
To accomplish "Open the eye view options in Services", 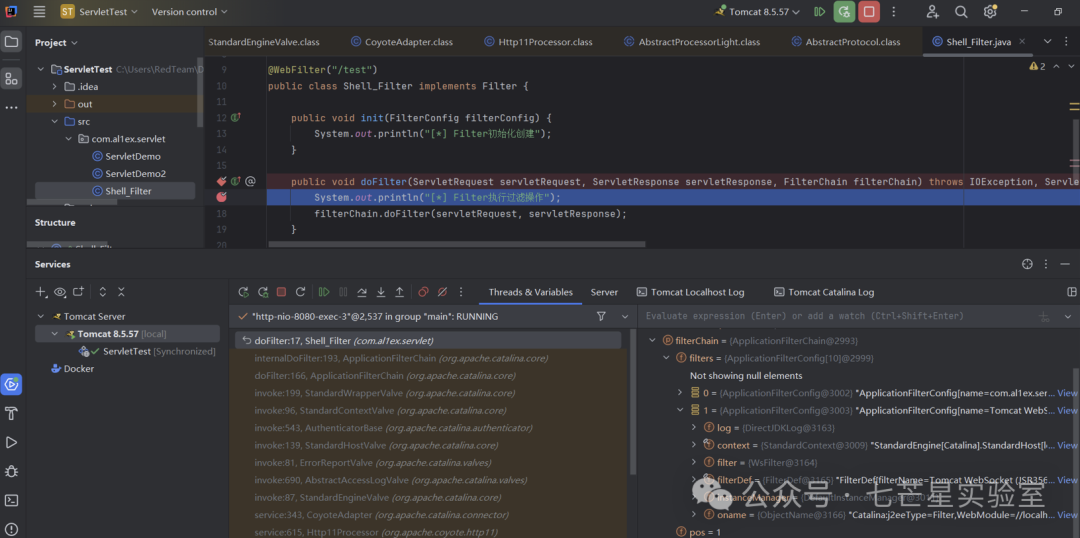I will (x=60, y=292).
